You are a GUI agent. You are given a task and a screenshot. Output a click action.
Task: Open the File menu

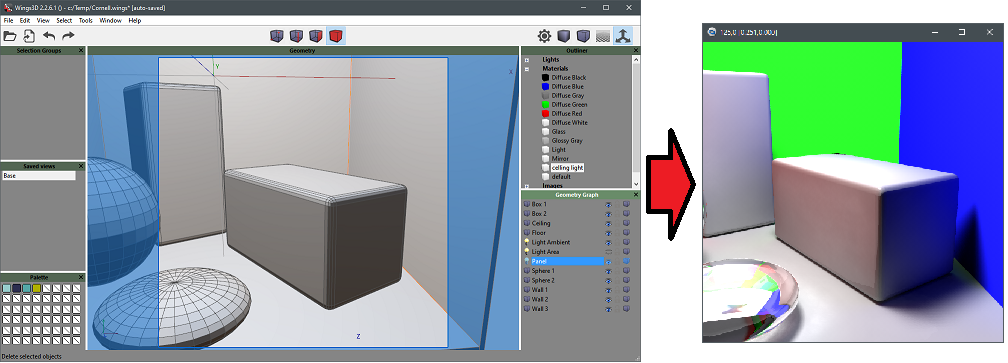click(x=8, y=21)
